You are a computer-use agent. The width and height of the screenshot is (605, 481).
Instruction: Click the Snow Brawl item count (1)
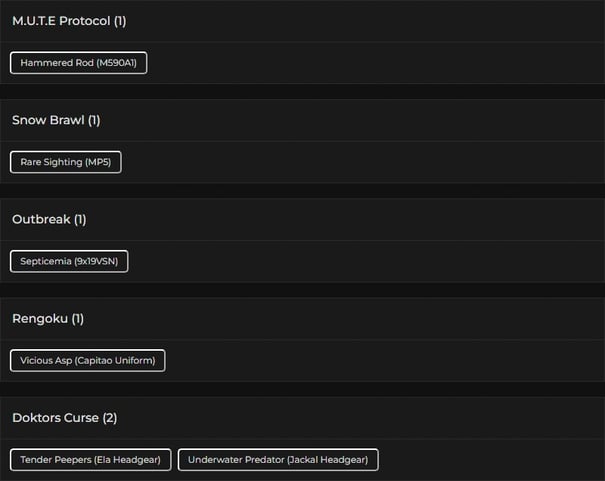(94, 120)
